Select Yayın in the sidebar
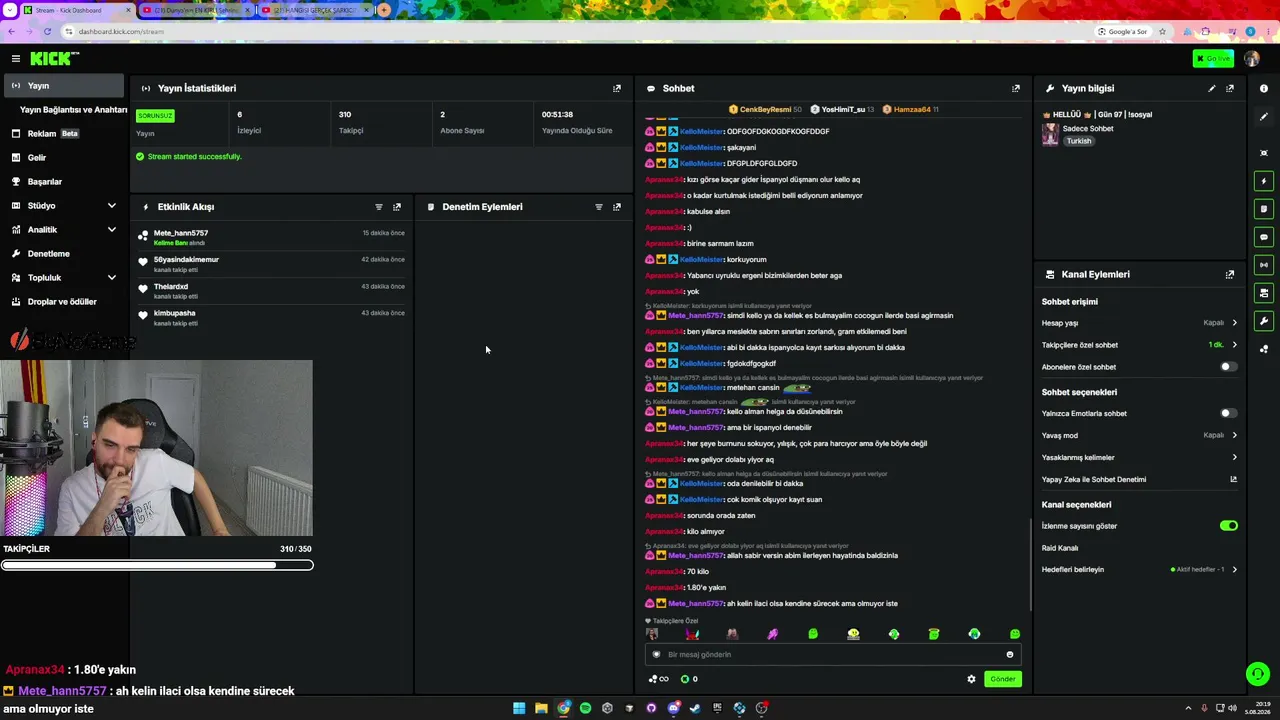 pos(64,86)
